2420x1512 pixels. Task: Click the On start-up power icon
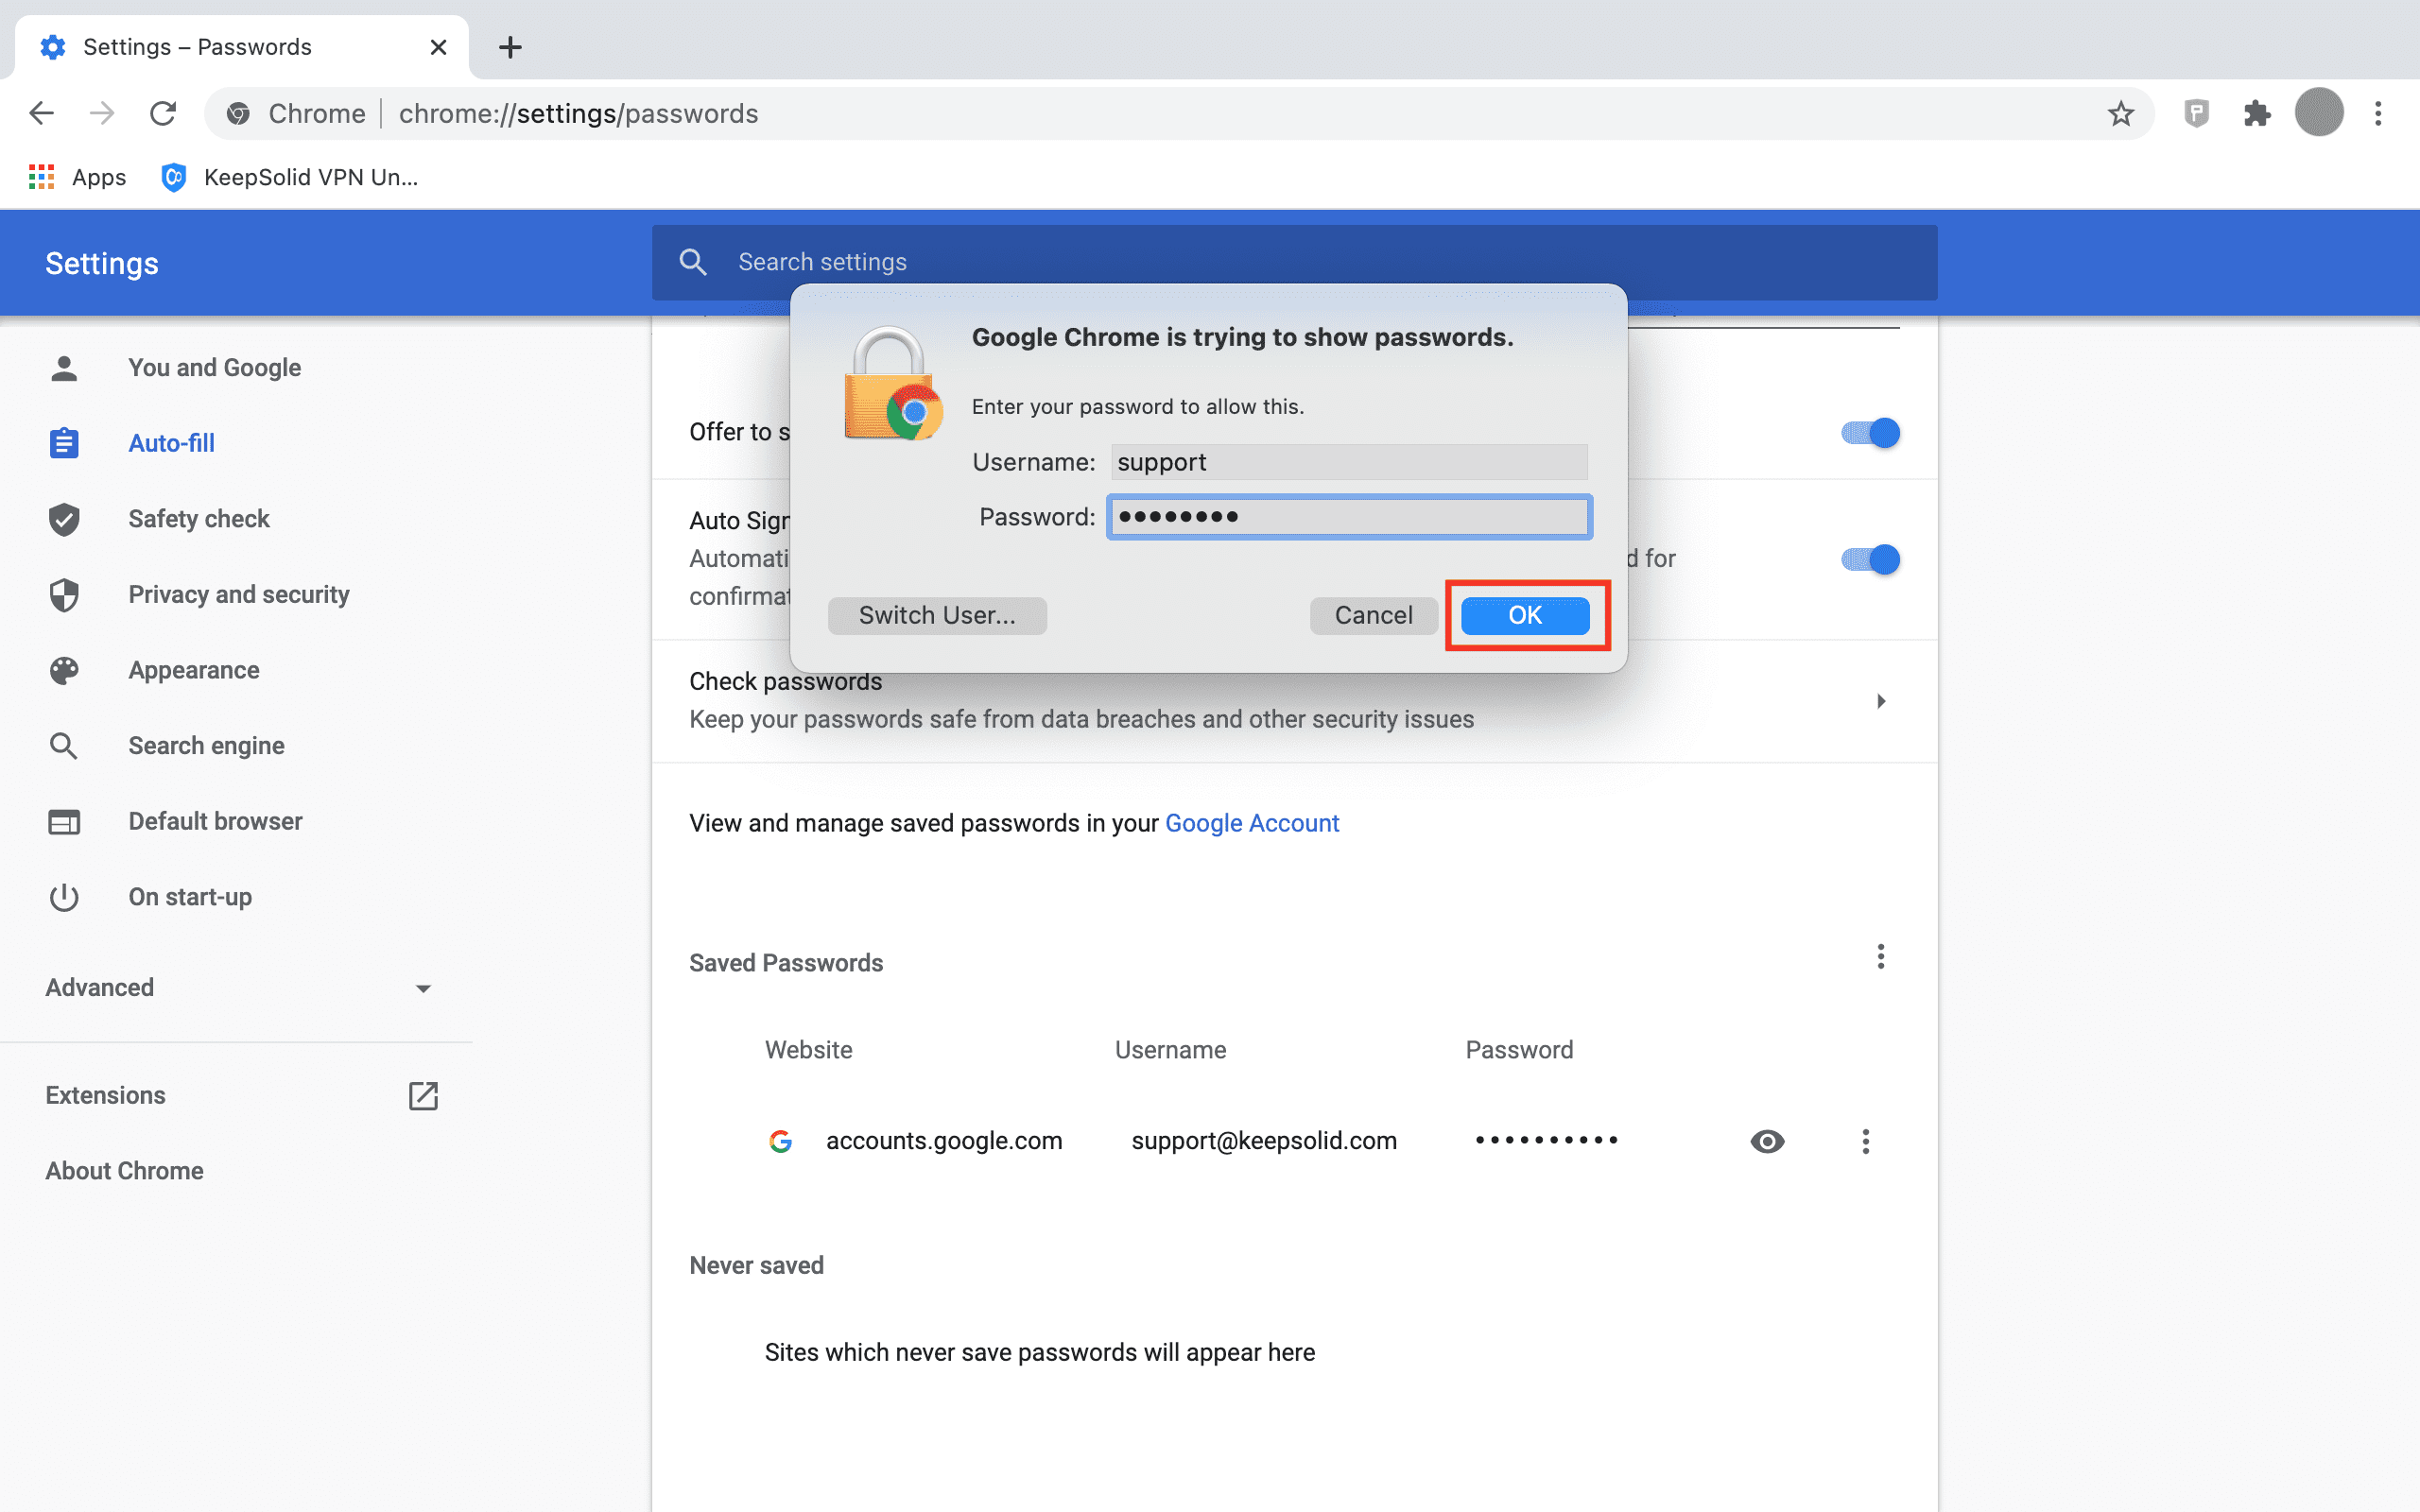(64, 897)
